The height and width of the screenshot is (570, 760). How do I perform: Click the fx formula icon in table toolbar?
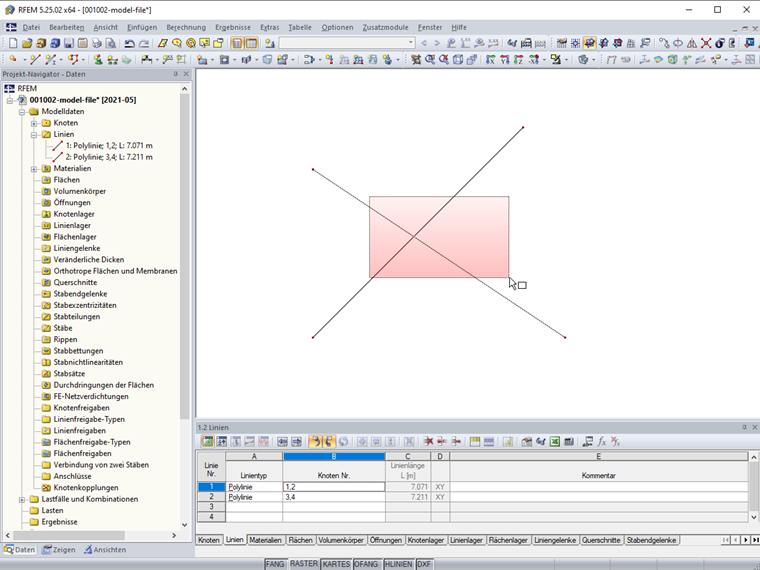point(602,442)
